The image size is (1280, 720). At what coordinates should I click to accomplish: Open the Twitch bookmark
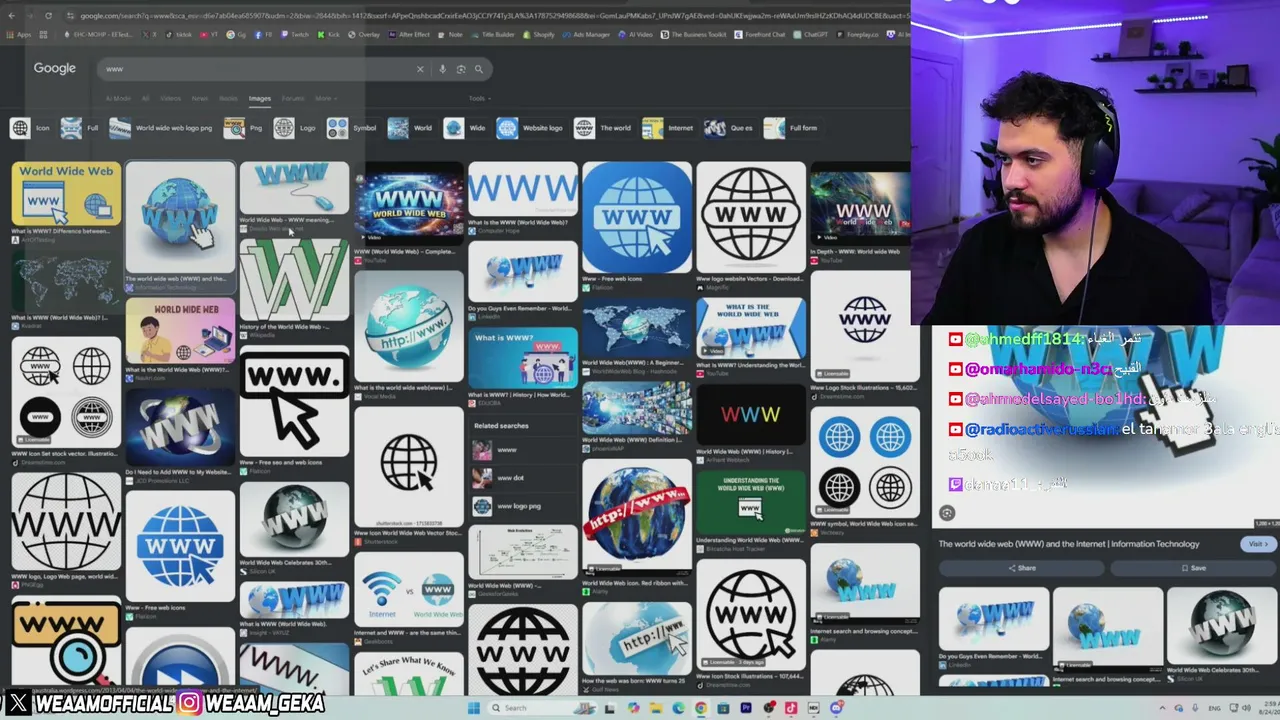tap(295, 34)
